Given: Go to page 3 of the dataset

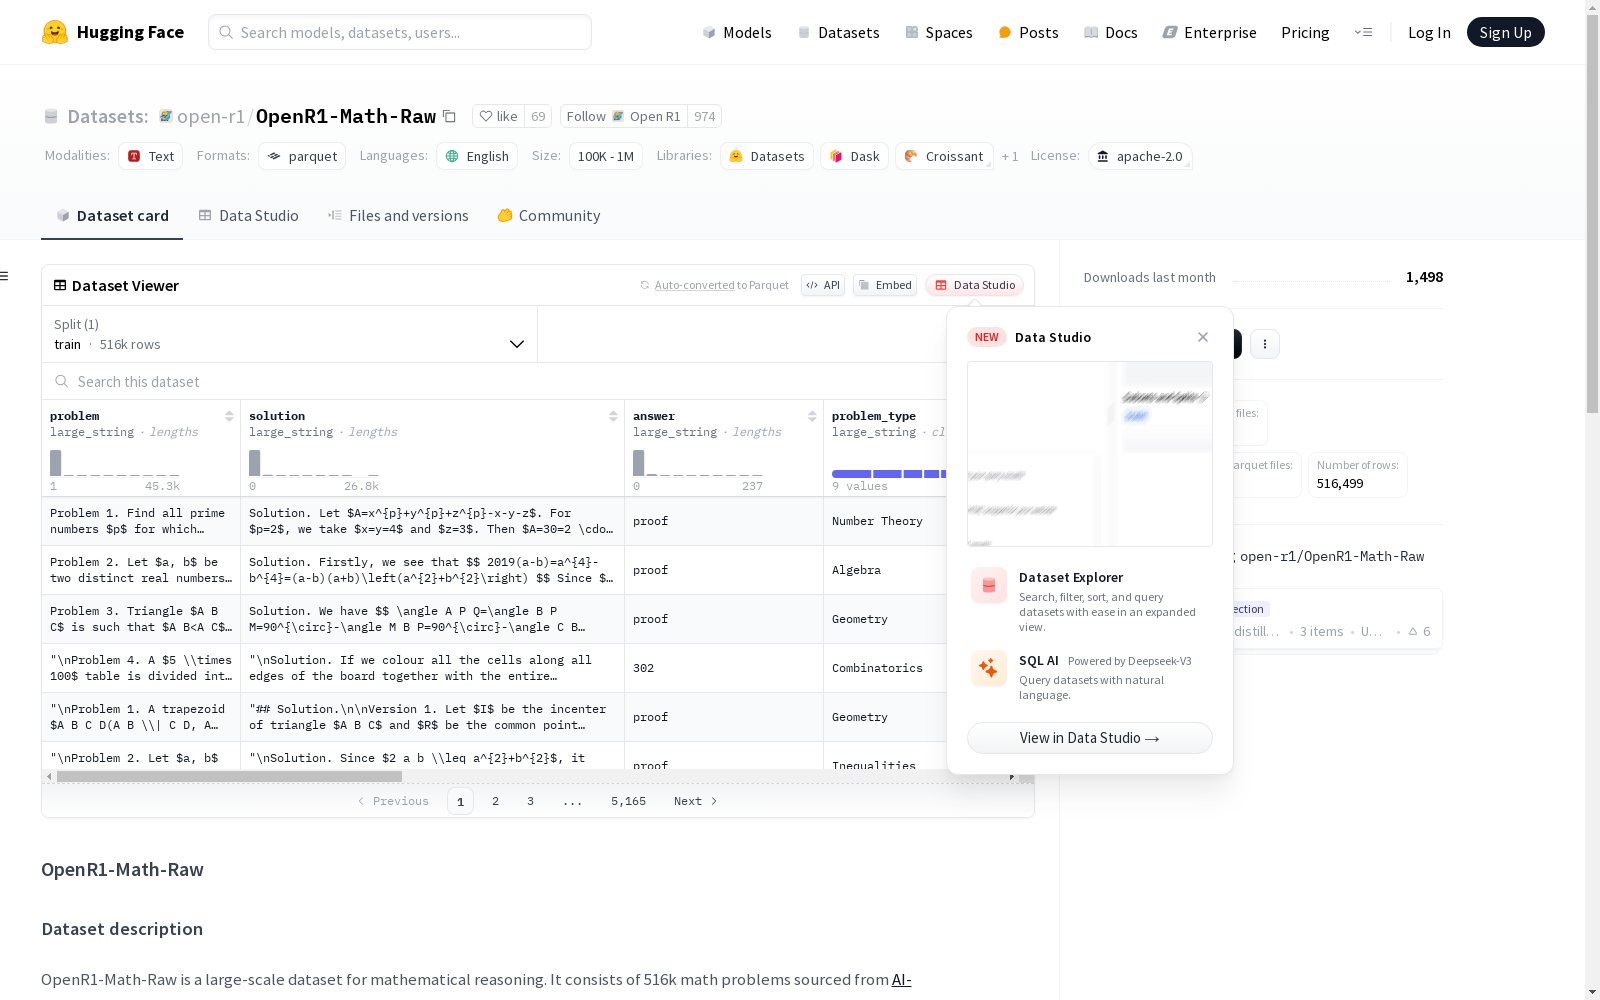Looking at the screenshot, I should tap(530, 801).
